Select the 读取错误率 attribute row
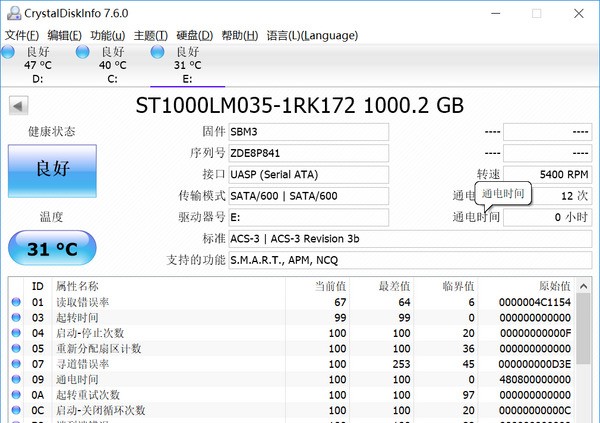 click(x=292, y=302)
